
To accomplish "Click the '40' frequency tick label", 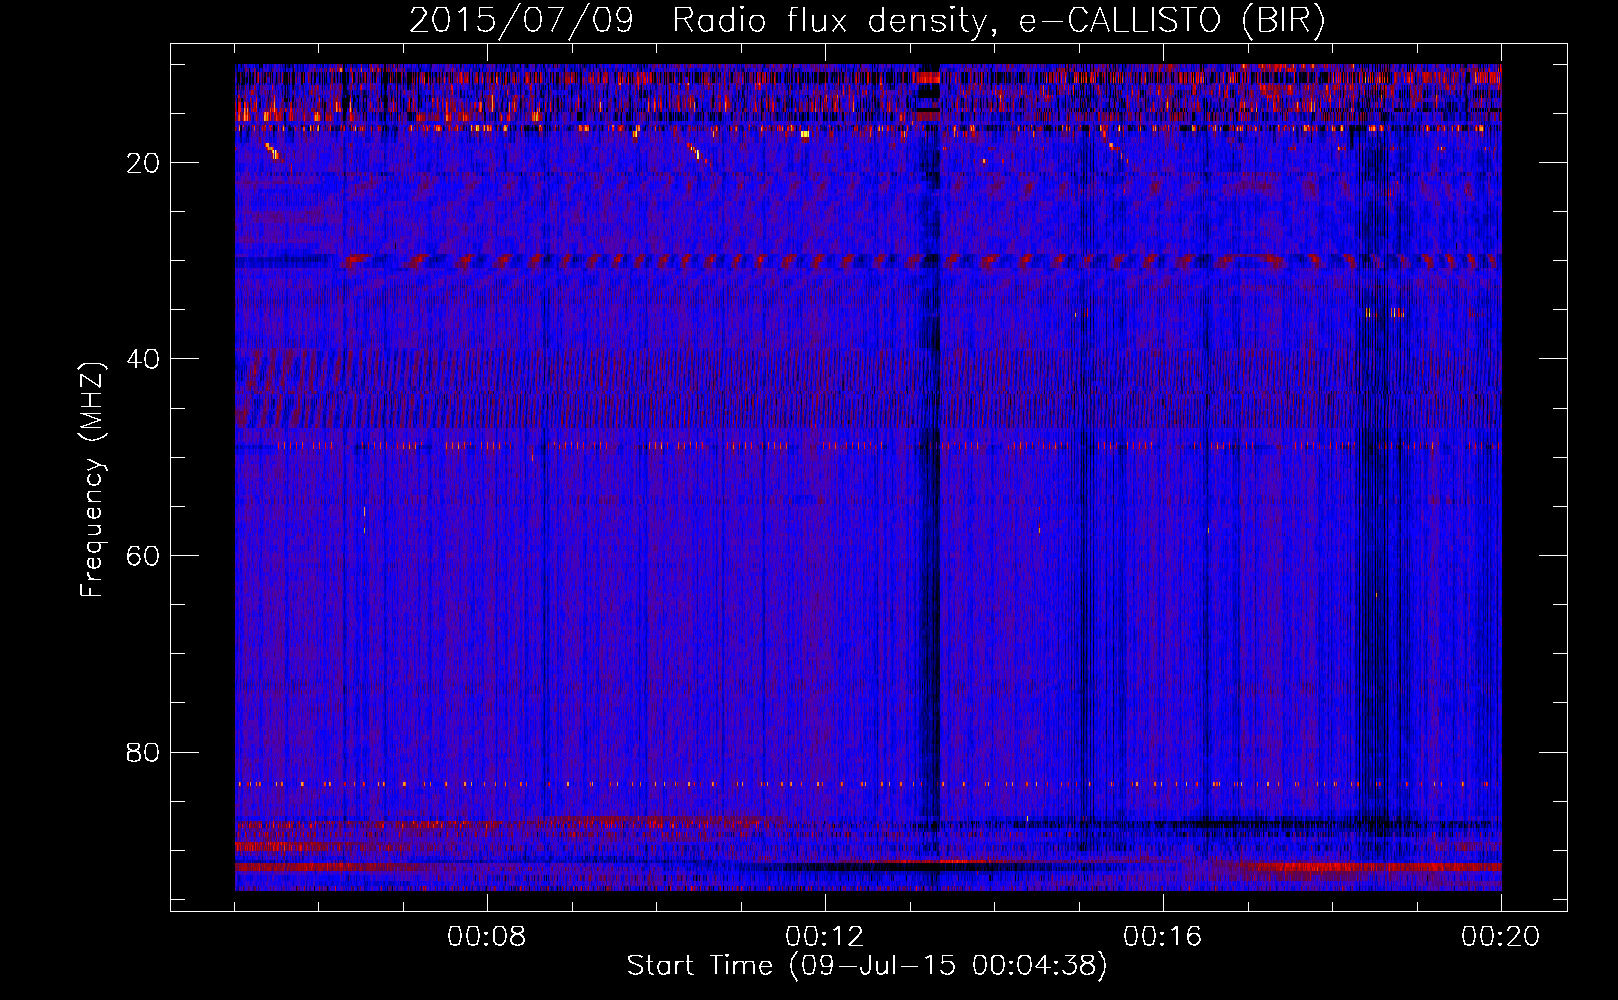I will [143, 359].
